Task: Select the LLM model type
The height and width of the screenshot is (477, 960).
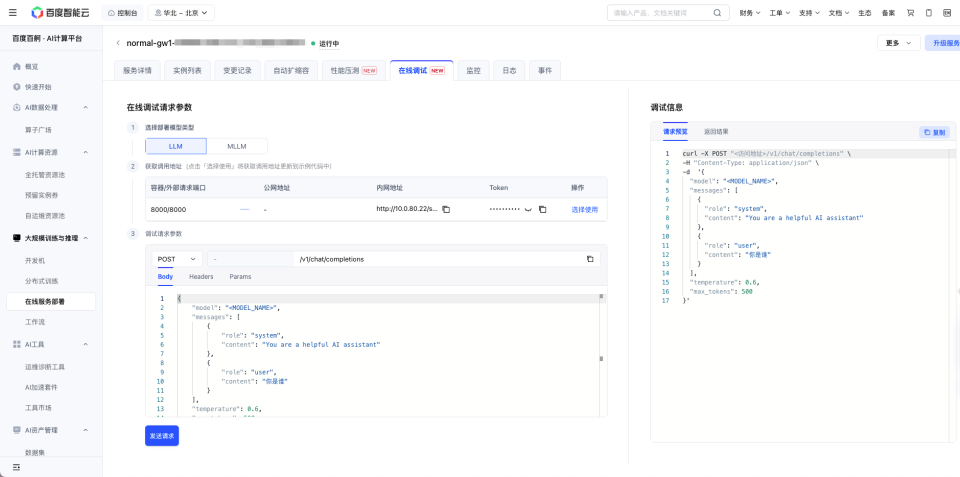Action: click(176, 146)
